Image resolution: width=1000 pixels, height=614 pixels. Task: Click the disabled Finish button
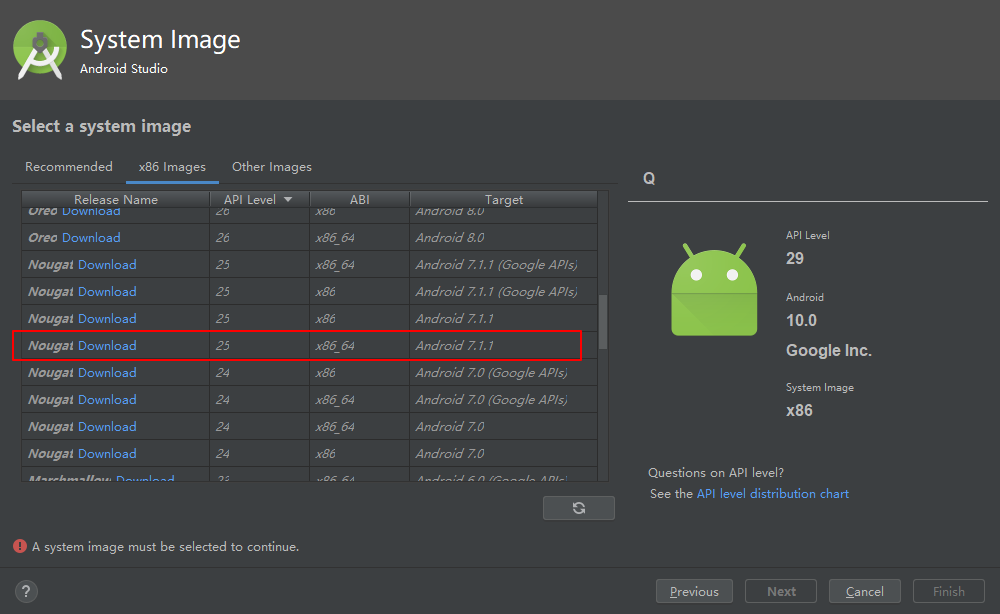(948, 591)
